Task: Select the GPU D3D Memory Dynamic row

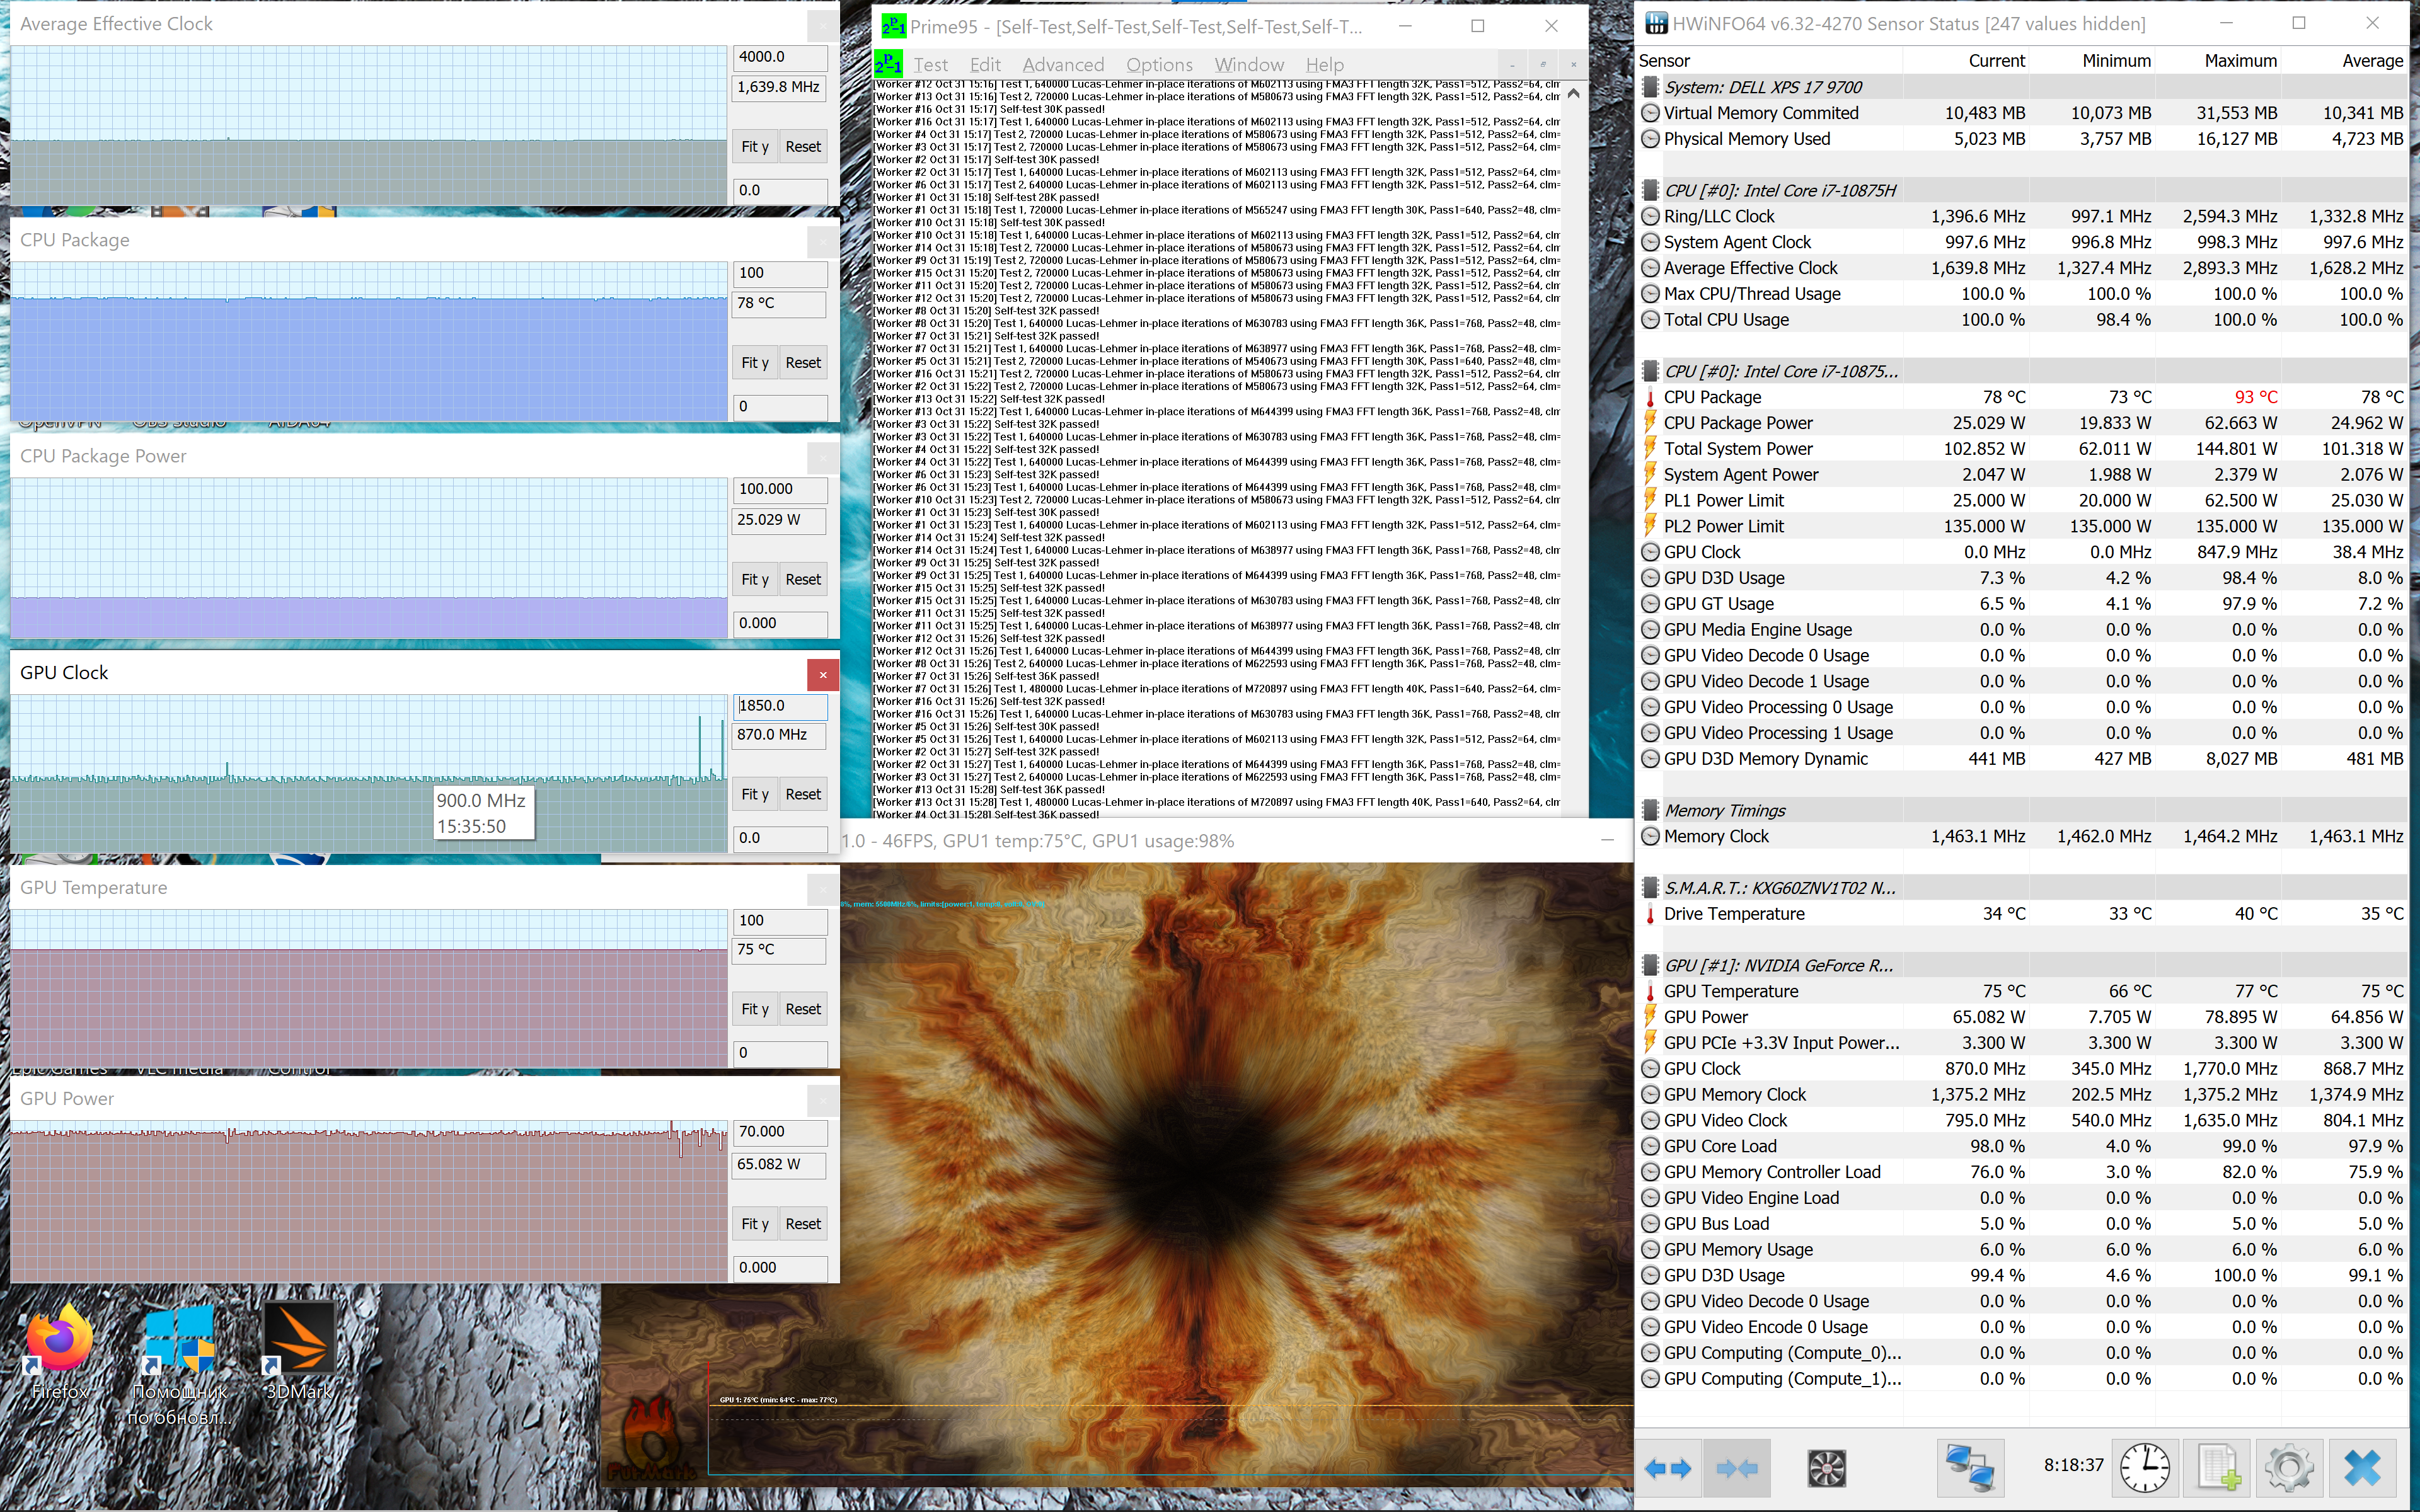Action: click(x=2023, y=759)
